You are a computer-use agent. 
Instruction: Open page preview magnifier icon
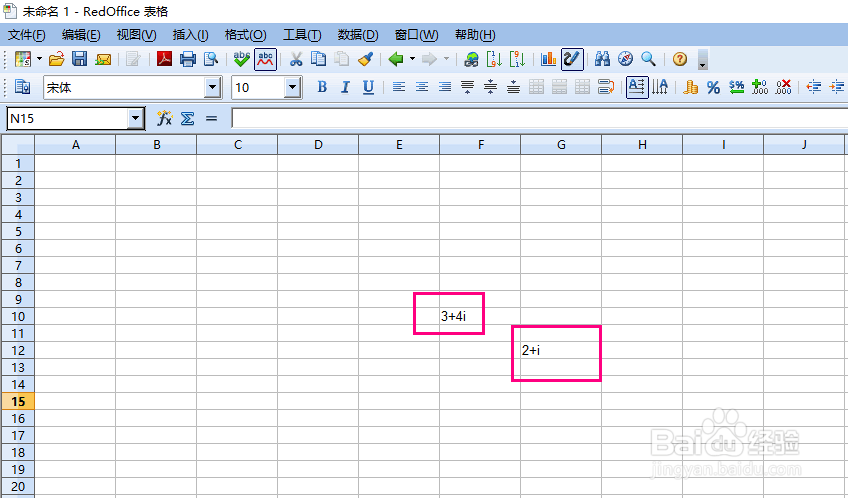click(210, 59)
